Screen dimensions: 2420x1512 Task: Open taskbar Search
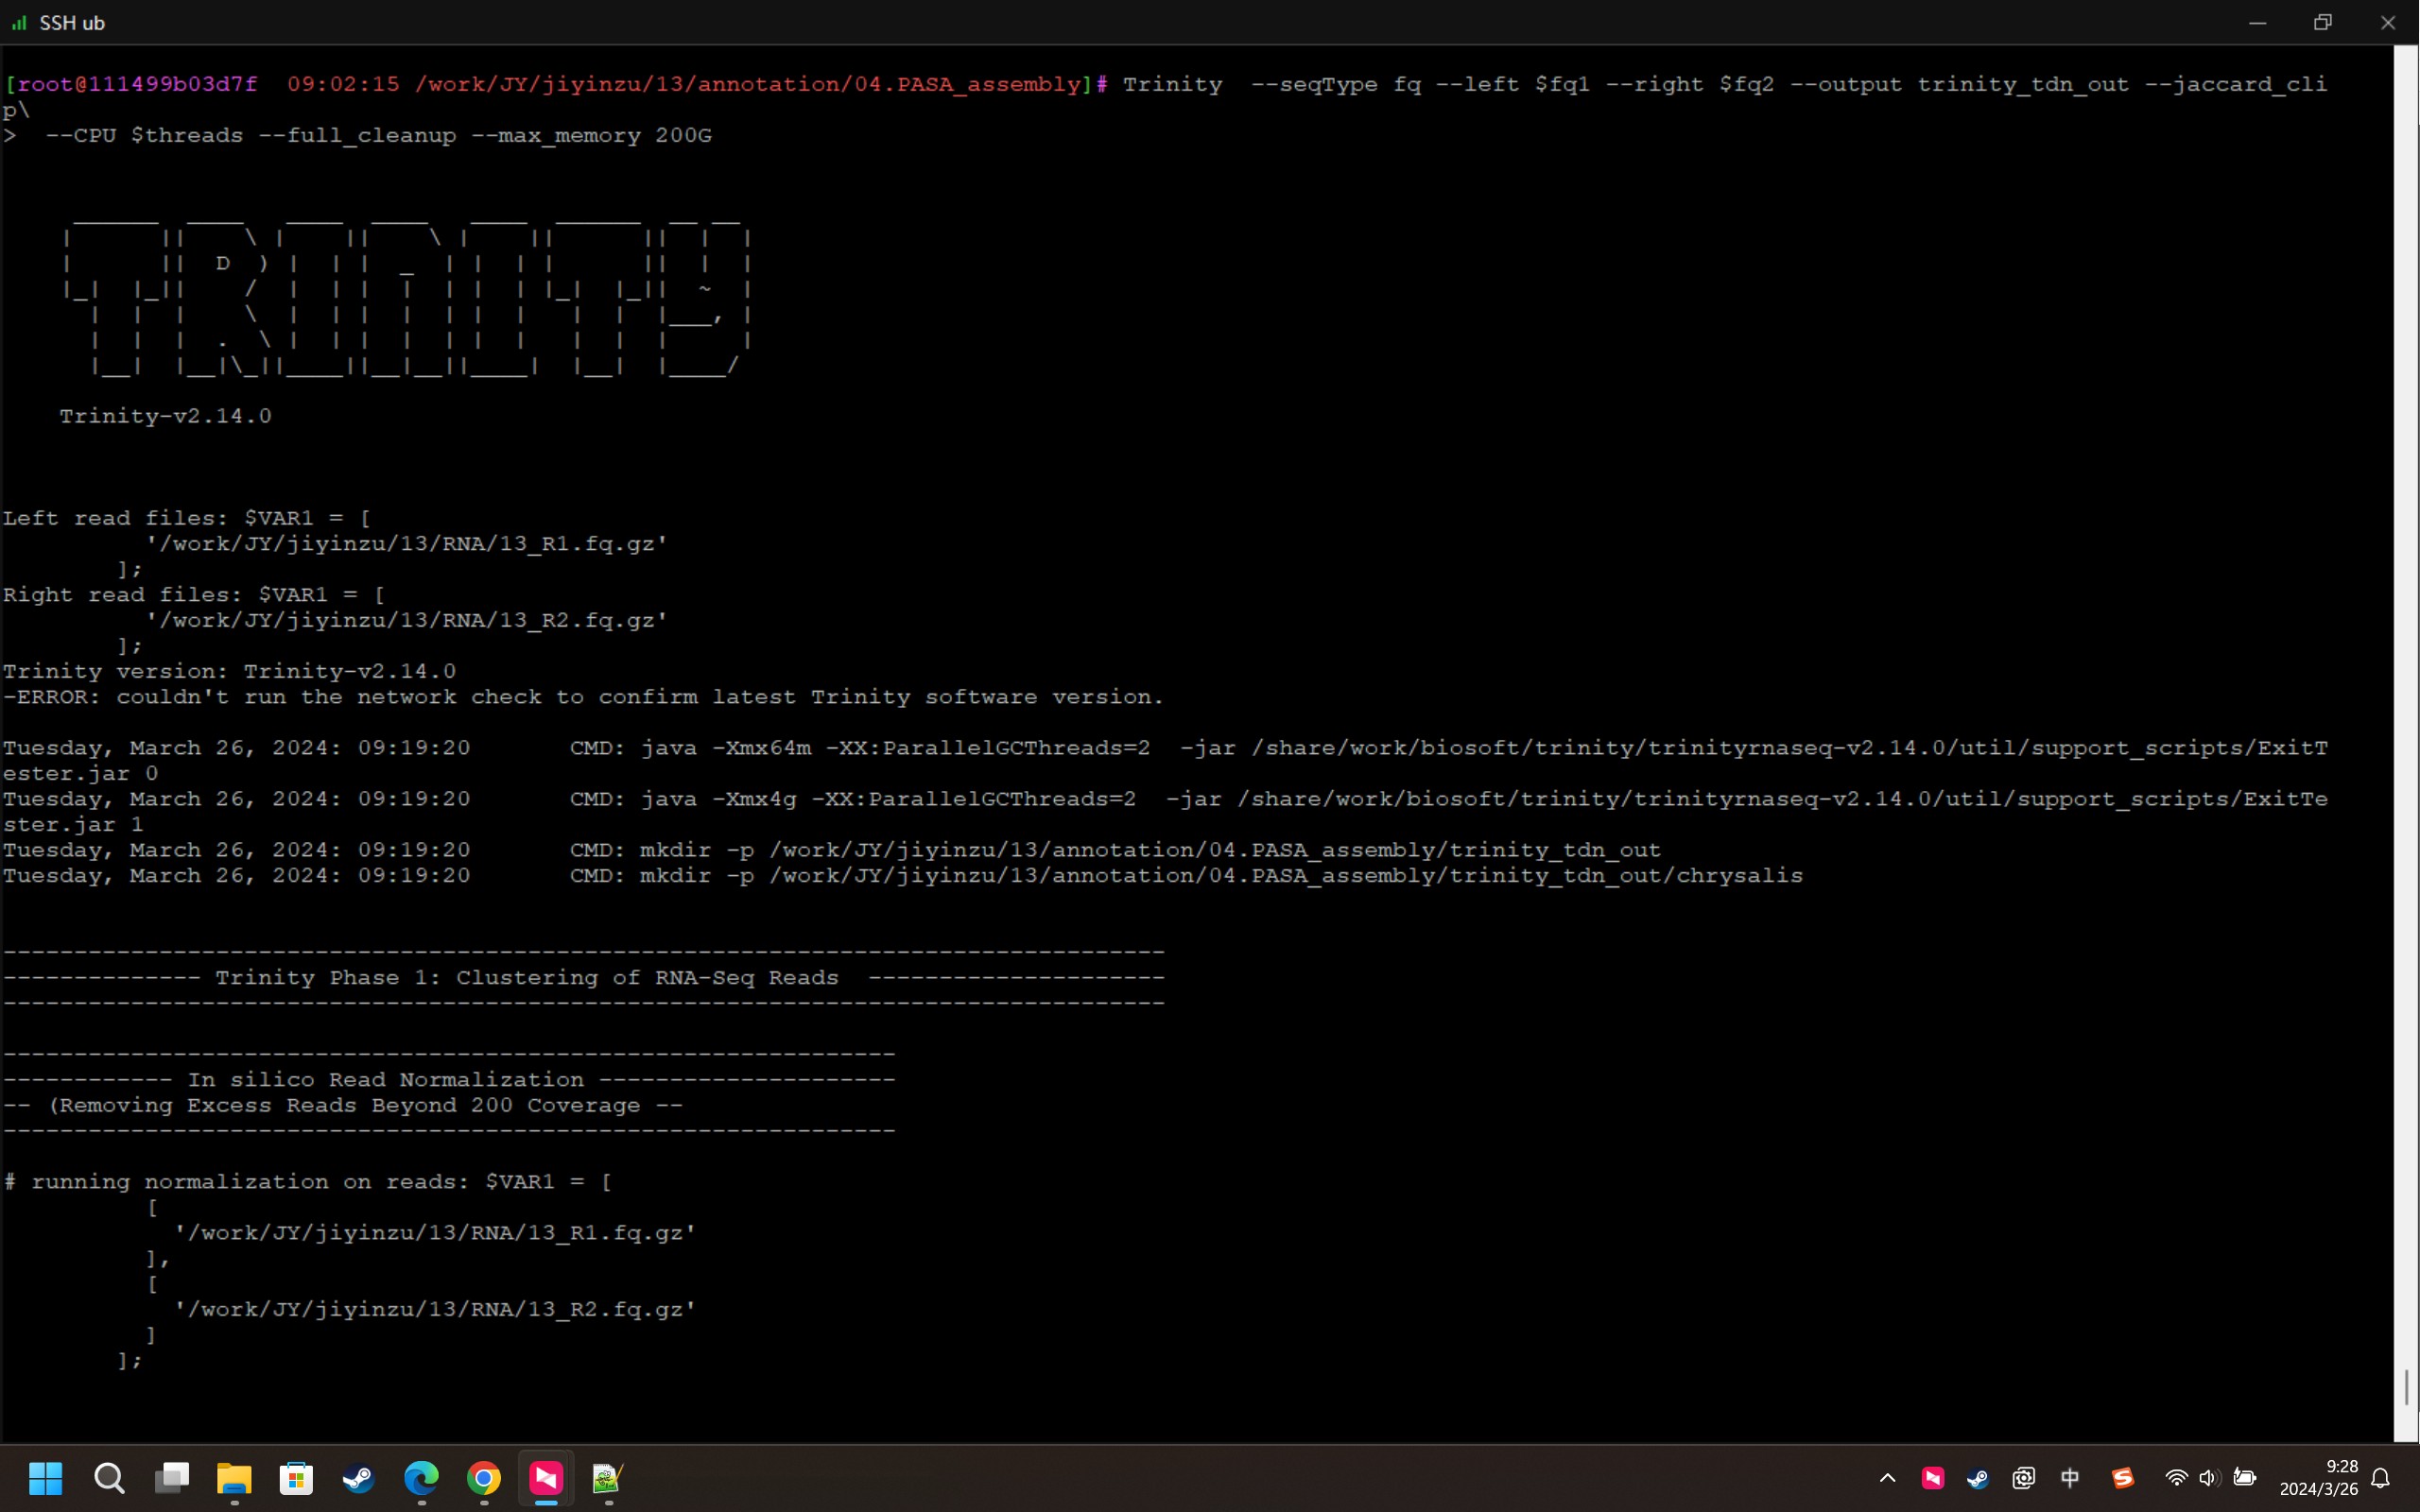coord(109,1477)
